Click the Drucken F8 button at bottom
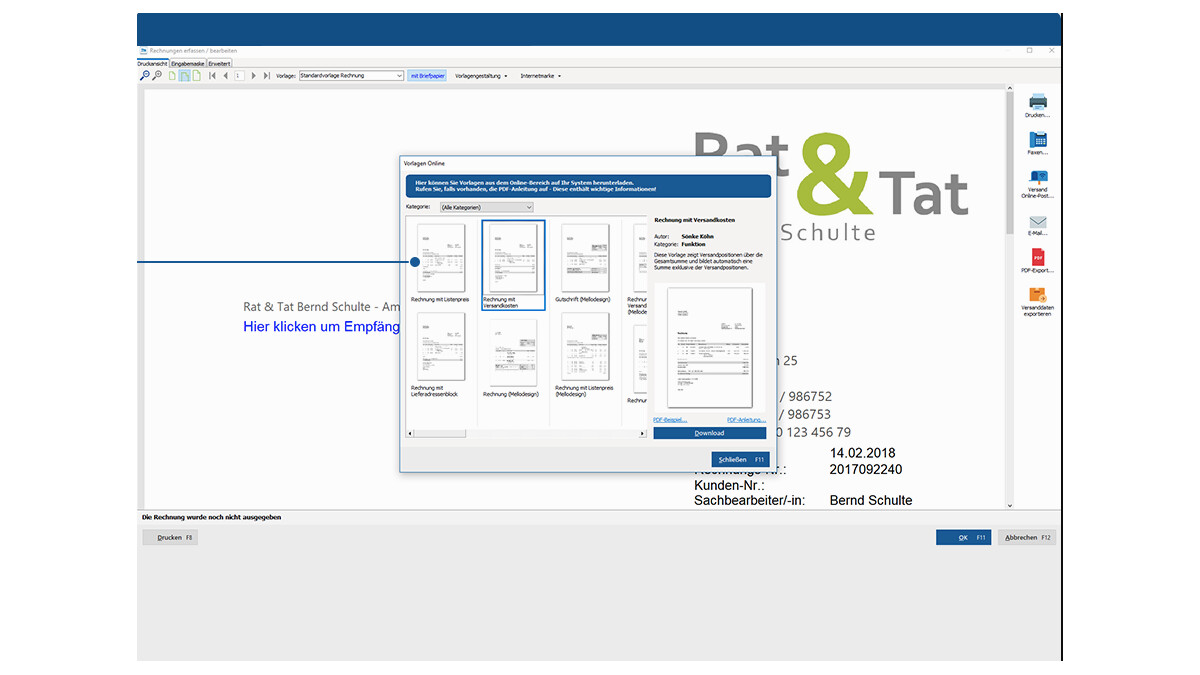 tap(170, 537)
